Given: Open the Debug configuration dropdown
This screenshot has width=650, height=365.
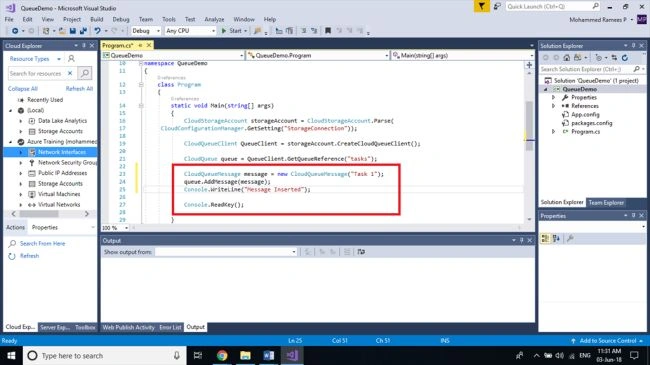Looking at the screenshot, I should tap(158, 31).
